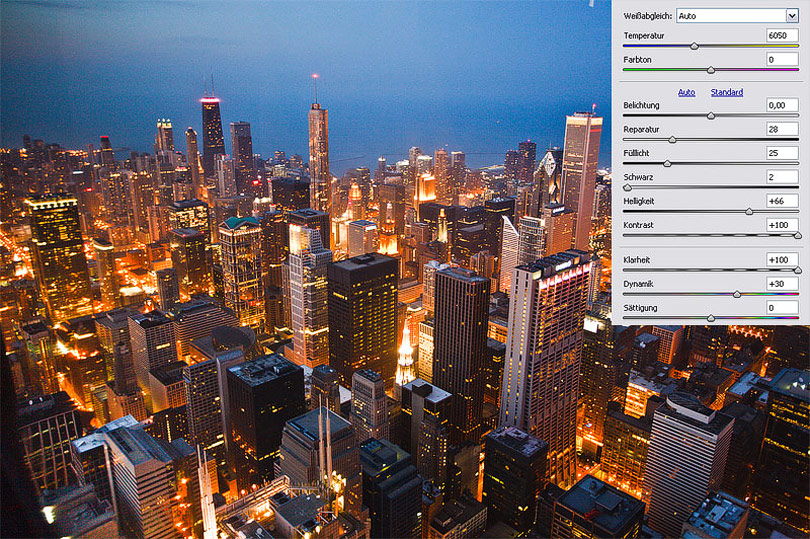The height and width of the screenshot is (539, 810).
Task: Click the Farbton value field
Action: click(782, 59)
